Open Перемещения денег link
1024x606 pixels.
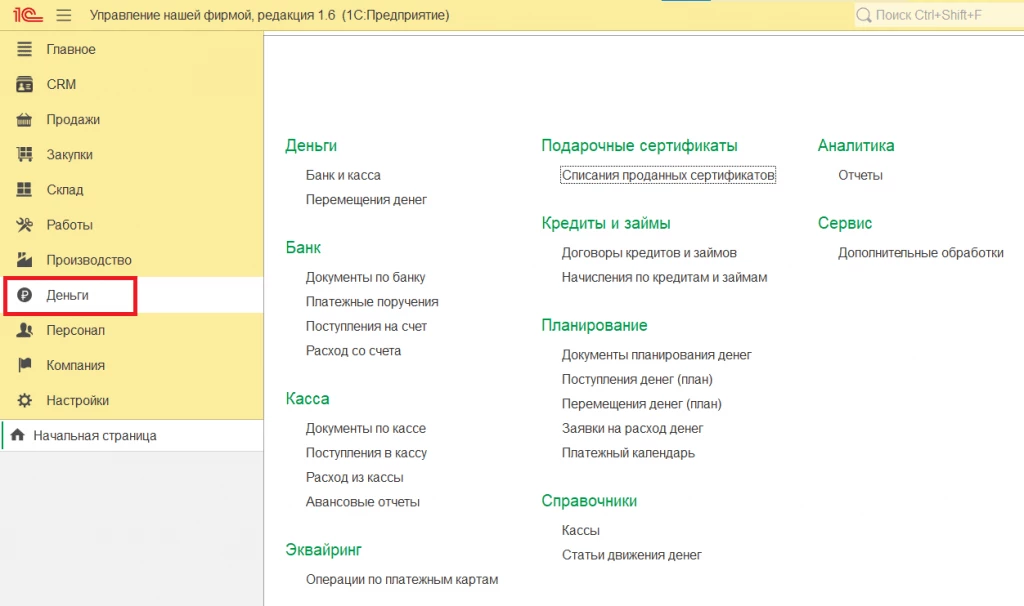coord(366,200)
